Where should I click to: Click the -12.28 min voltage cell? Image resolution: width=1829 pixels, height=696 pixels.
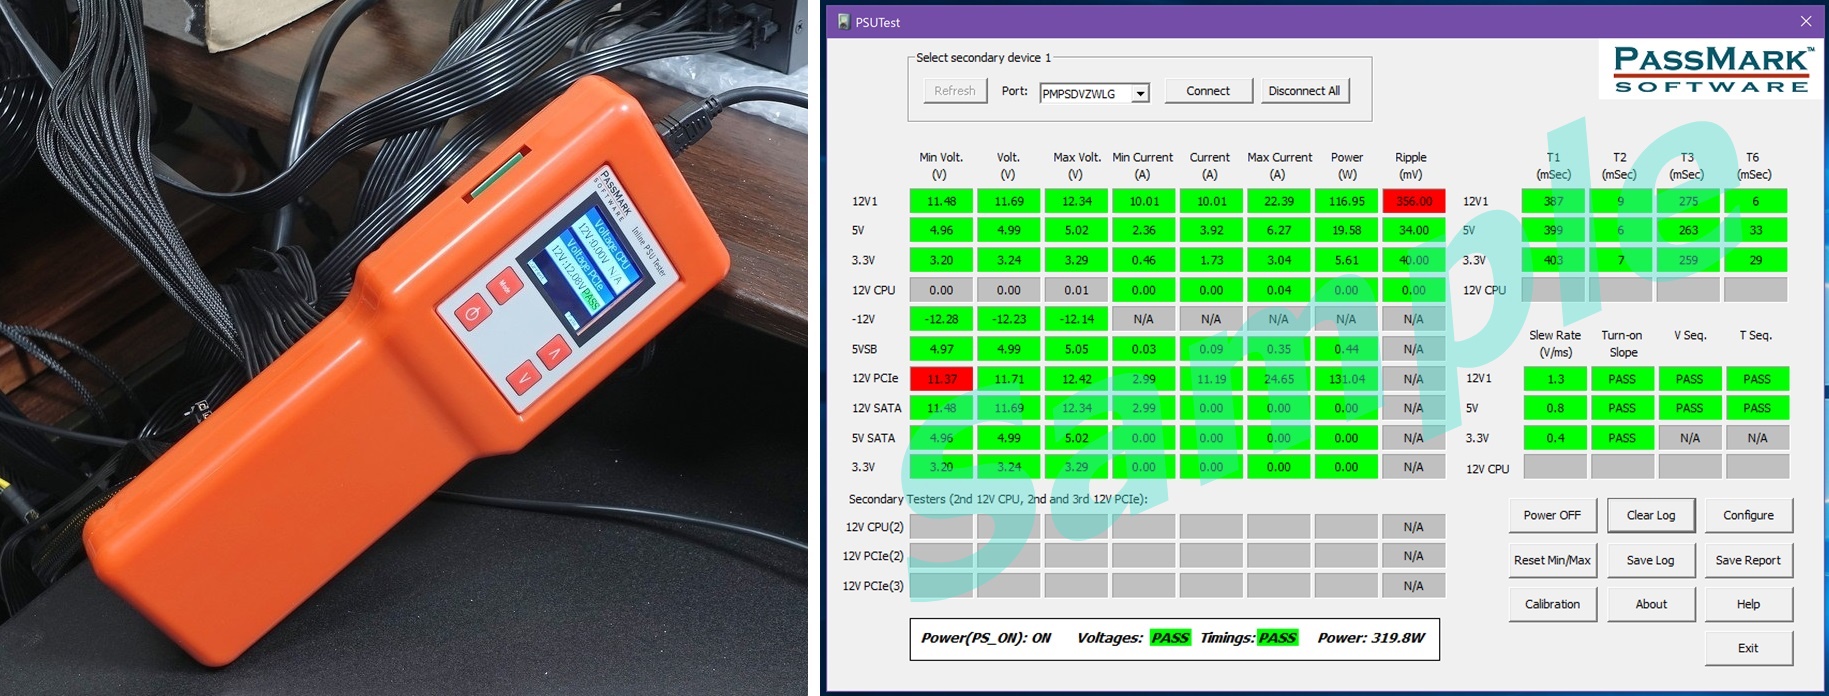pyautogui.click(x=941, y=319)
